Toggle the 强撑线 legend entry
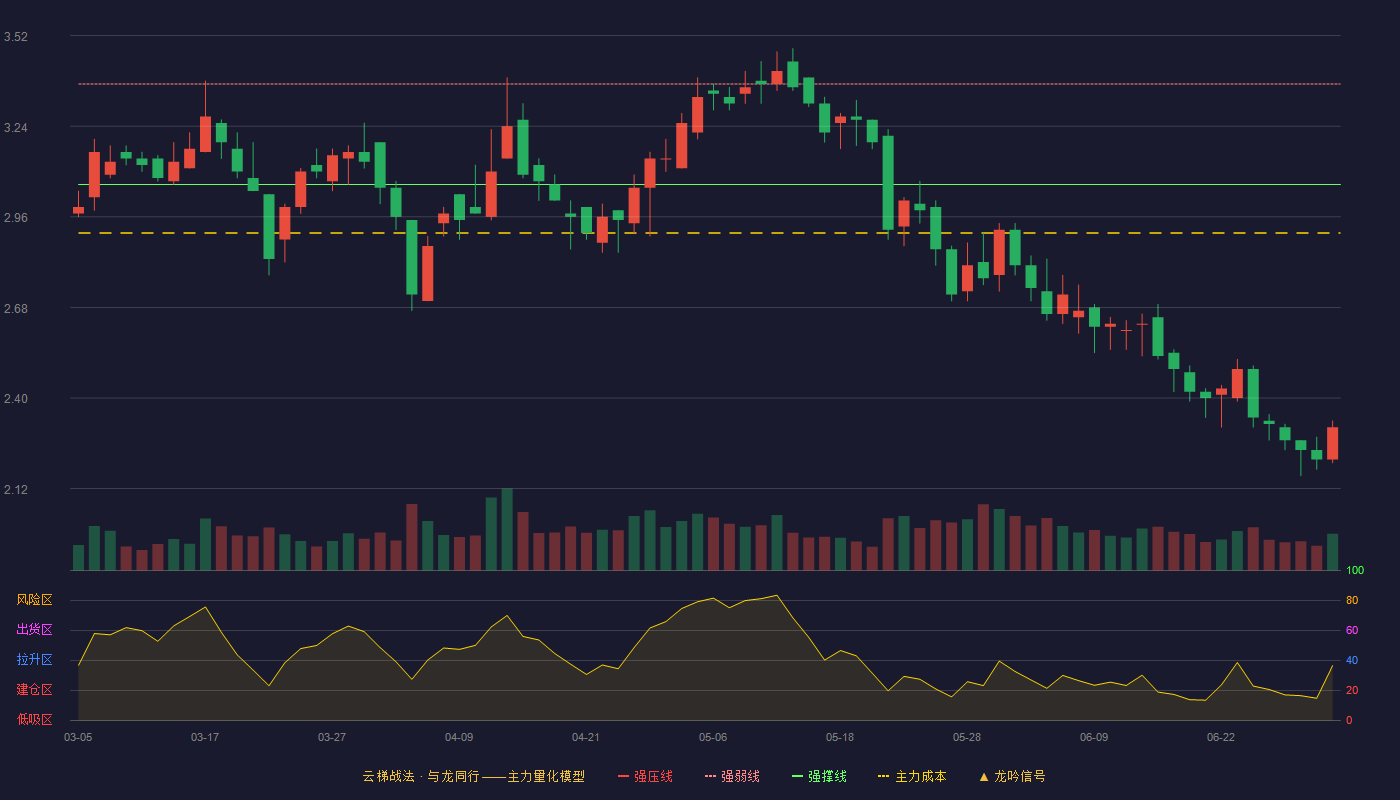Viewport: 1400px width, 800px height. [x=819, y=776]
